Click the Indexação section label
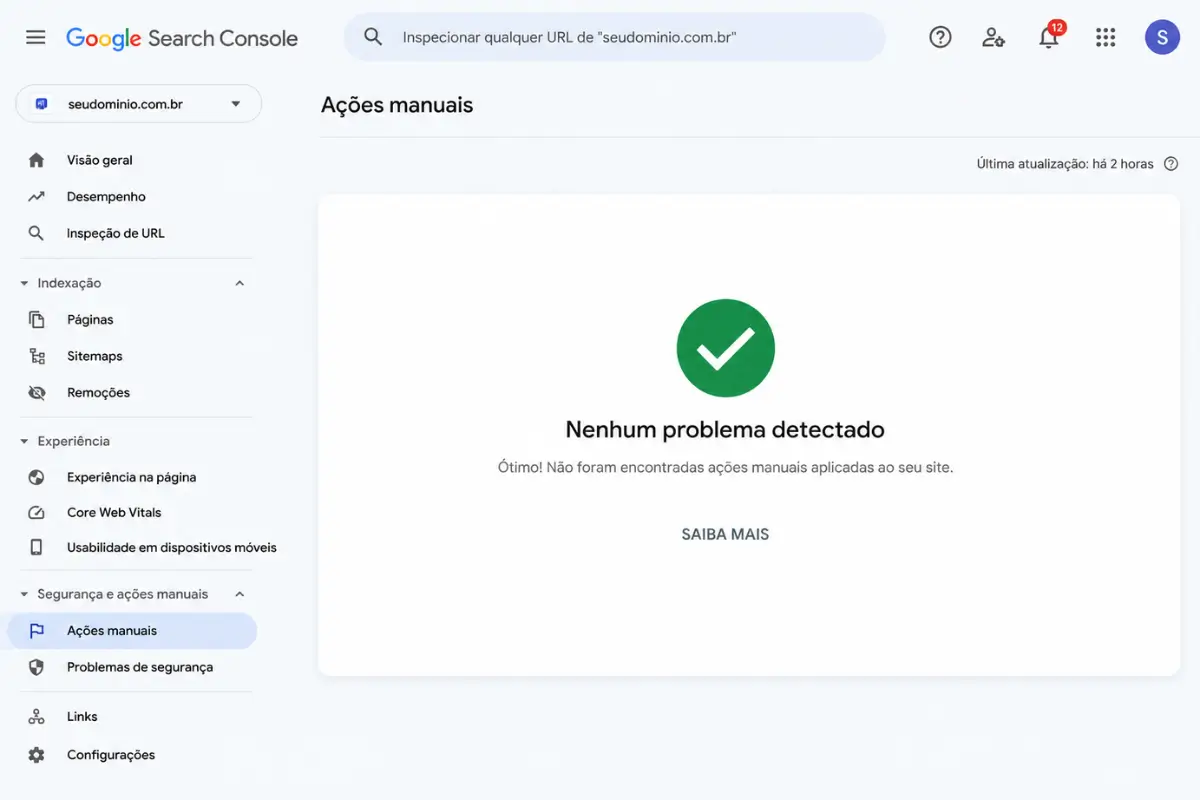Viewport: 1200px width, 800px height. point(69,283)
